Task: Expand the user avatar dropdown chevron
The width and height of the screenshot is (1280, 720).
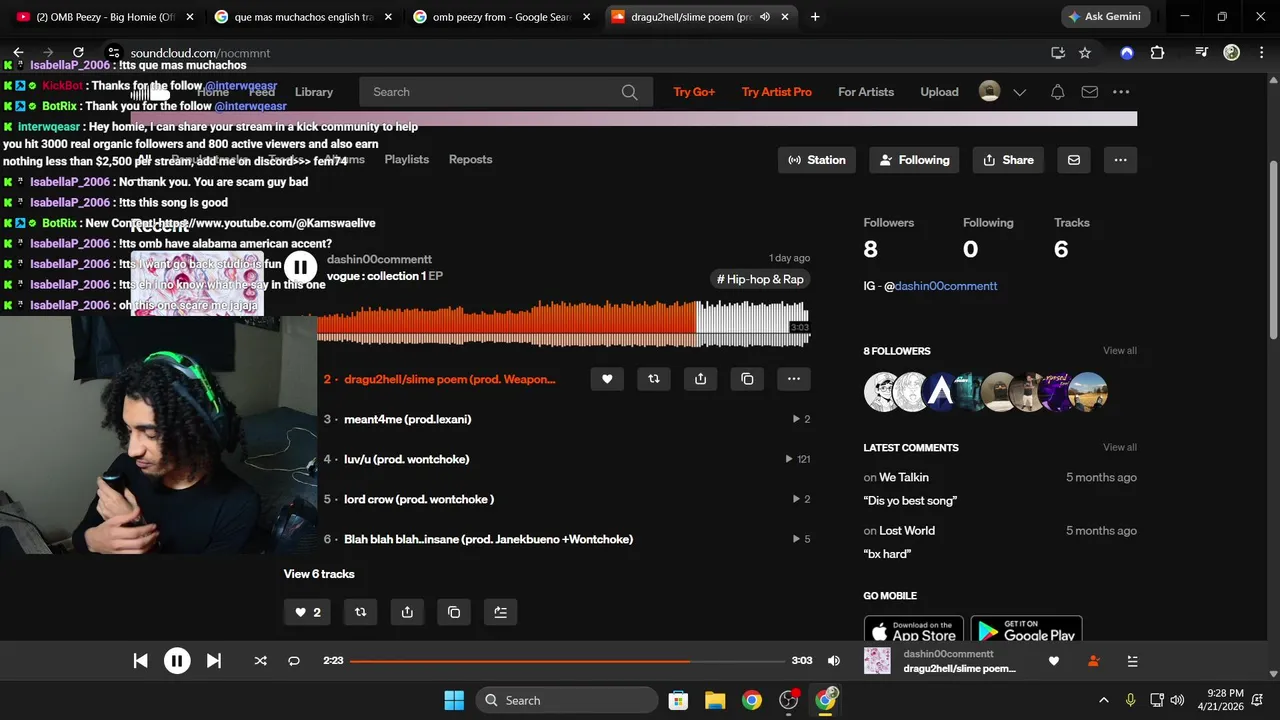Action: click(1020, 92)
